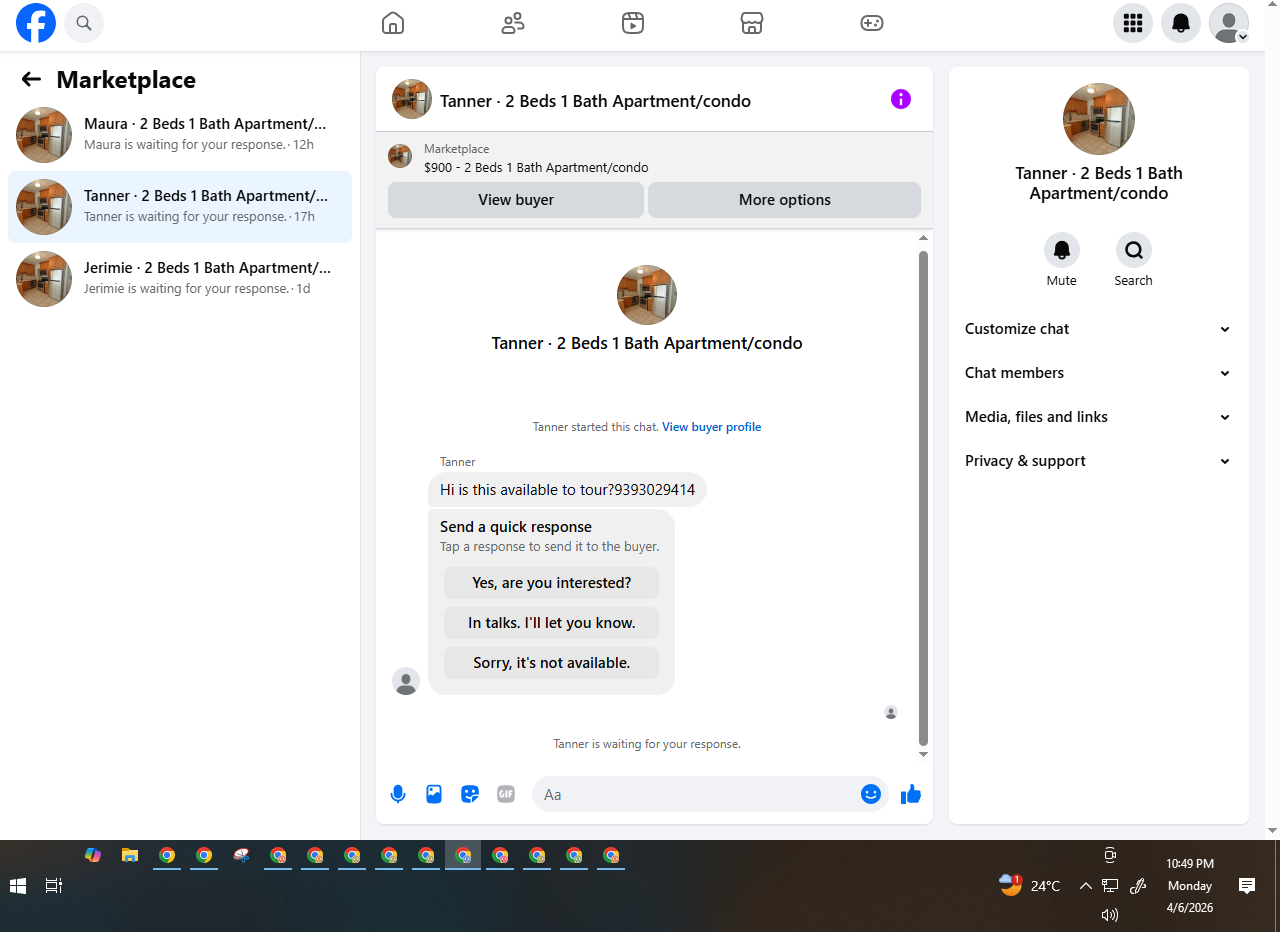The height and width of the screenshot is (932, 1280).
Task: Expand the Privacy & support section
Action: click(1099, 461)
